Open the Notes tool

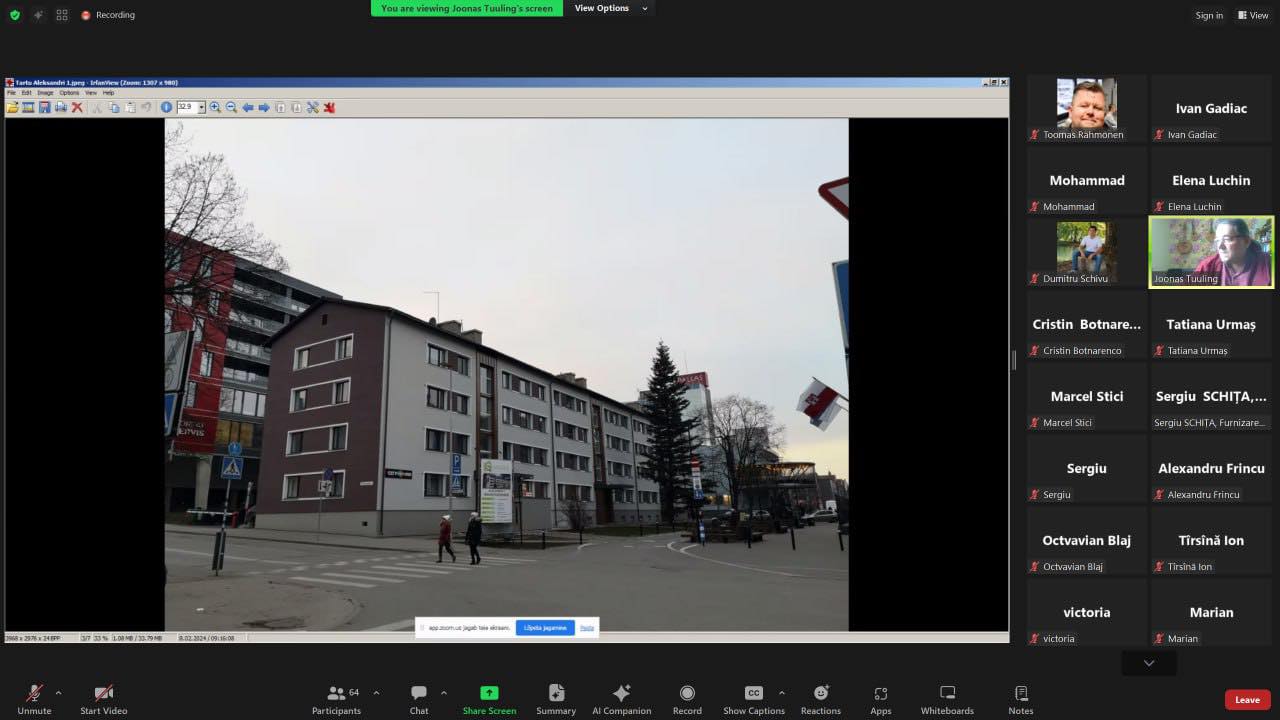[x=1020, y=699]
